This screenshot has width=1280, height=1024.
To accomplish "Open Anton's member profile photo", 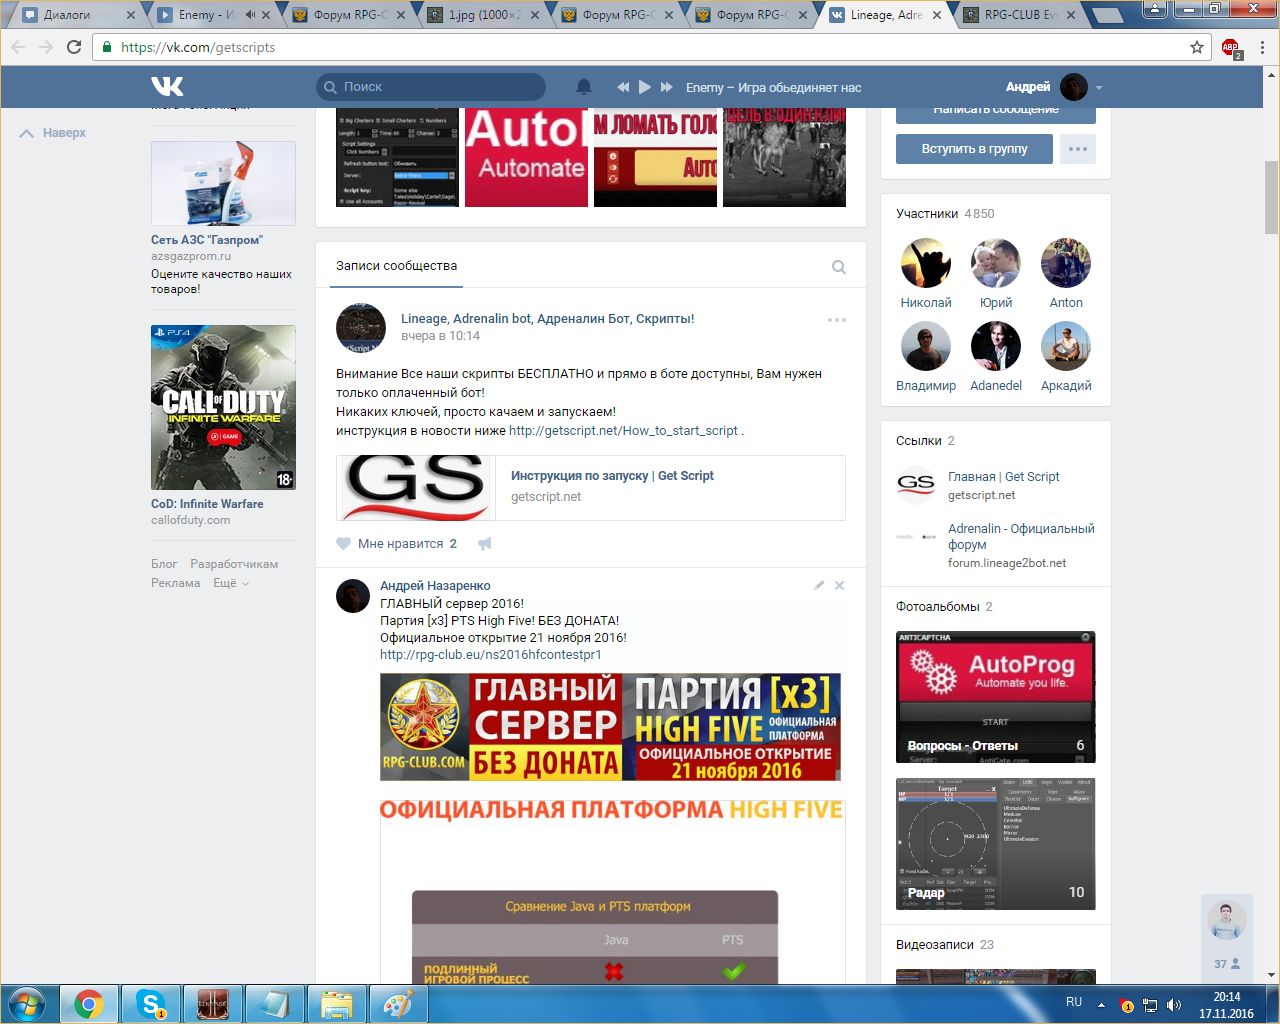I will 1066,263.
